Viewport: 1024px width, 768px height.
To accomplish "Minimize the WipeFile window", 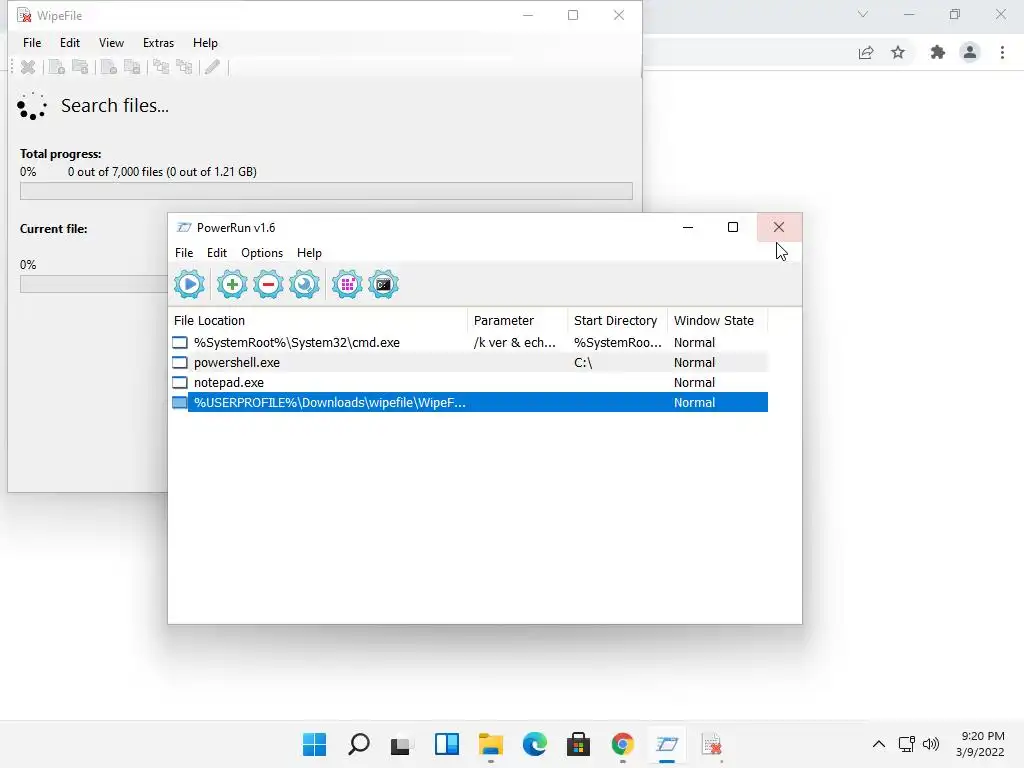I will pos(528,15).
